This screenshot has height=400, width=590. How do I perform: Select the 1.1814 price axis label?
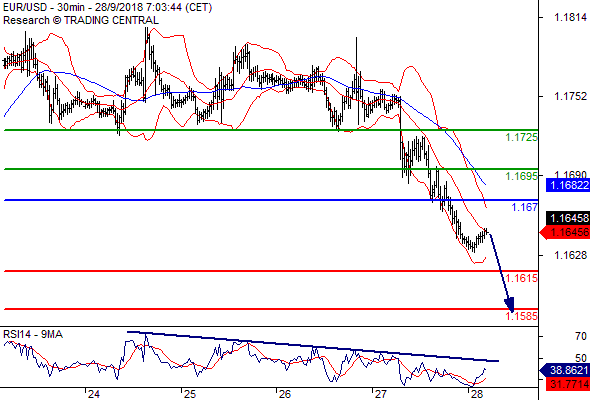[570, 17]
